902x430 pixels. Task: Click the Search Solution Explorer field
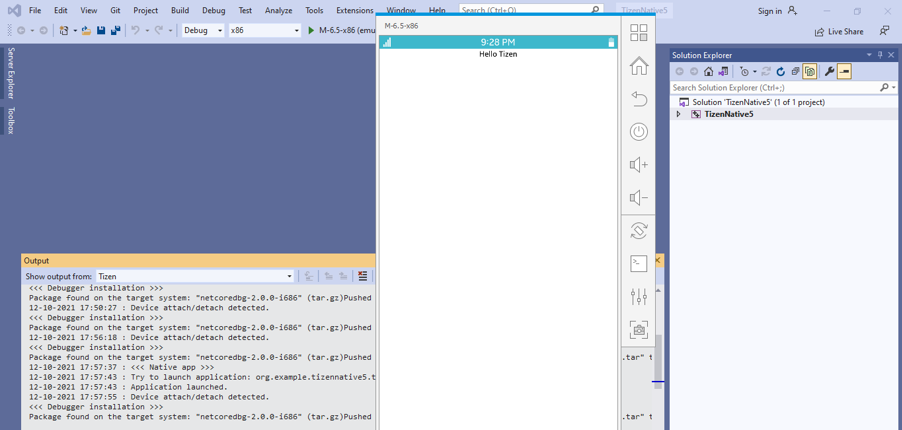tap(774, 88)
